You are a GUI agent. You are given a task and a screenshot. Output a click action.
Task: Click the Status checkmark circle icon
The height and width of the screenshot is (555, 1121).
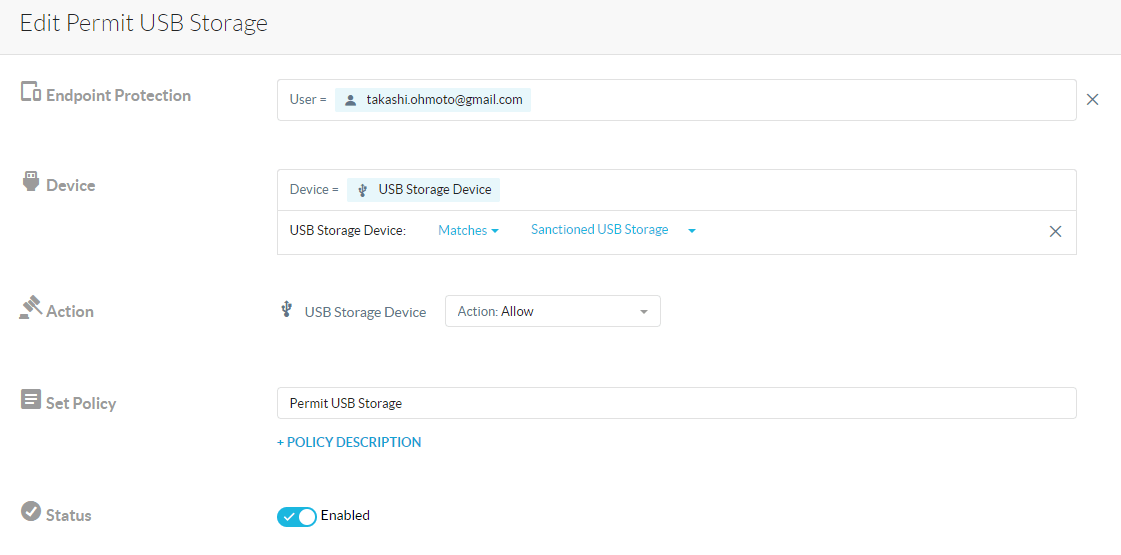coord(31,511)
